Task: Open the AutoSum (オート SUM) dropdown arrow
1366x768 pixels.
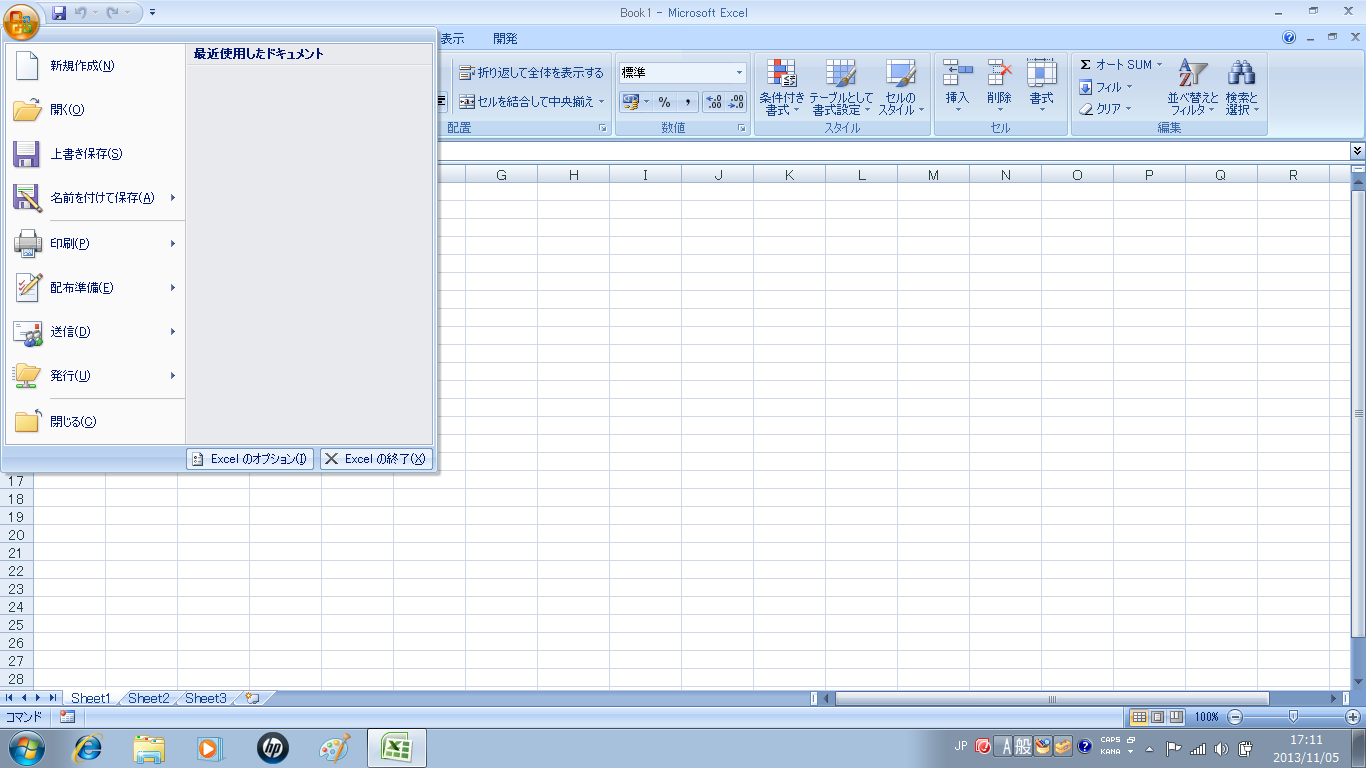Action: tap(1160, 65)
